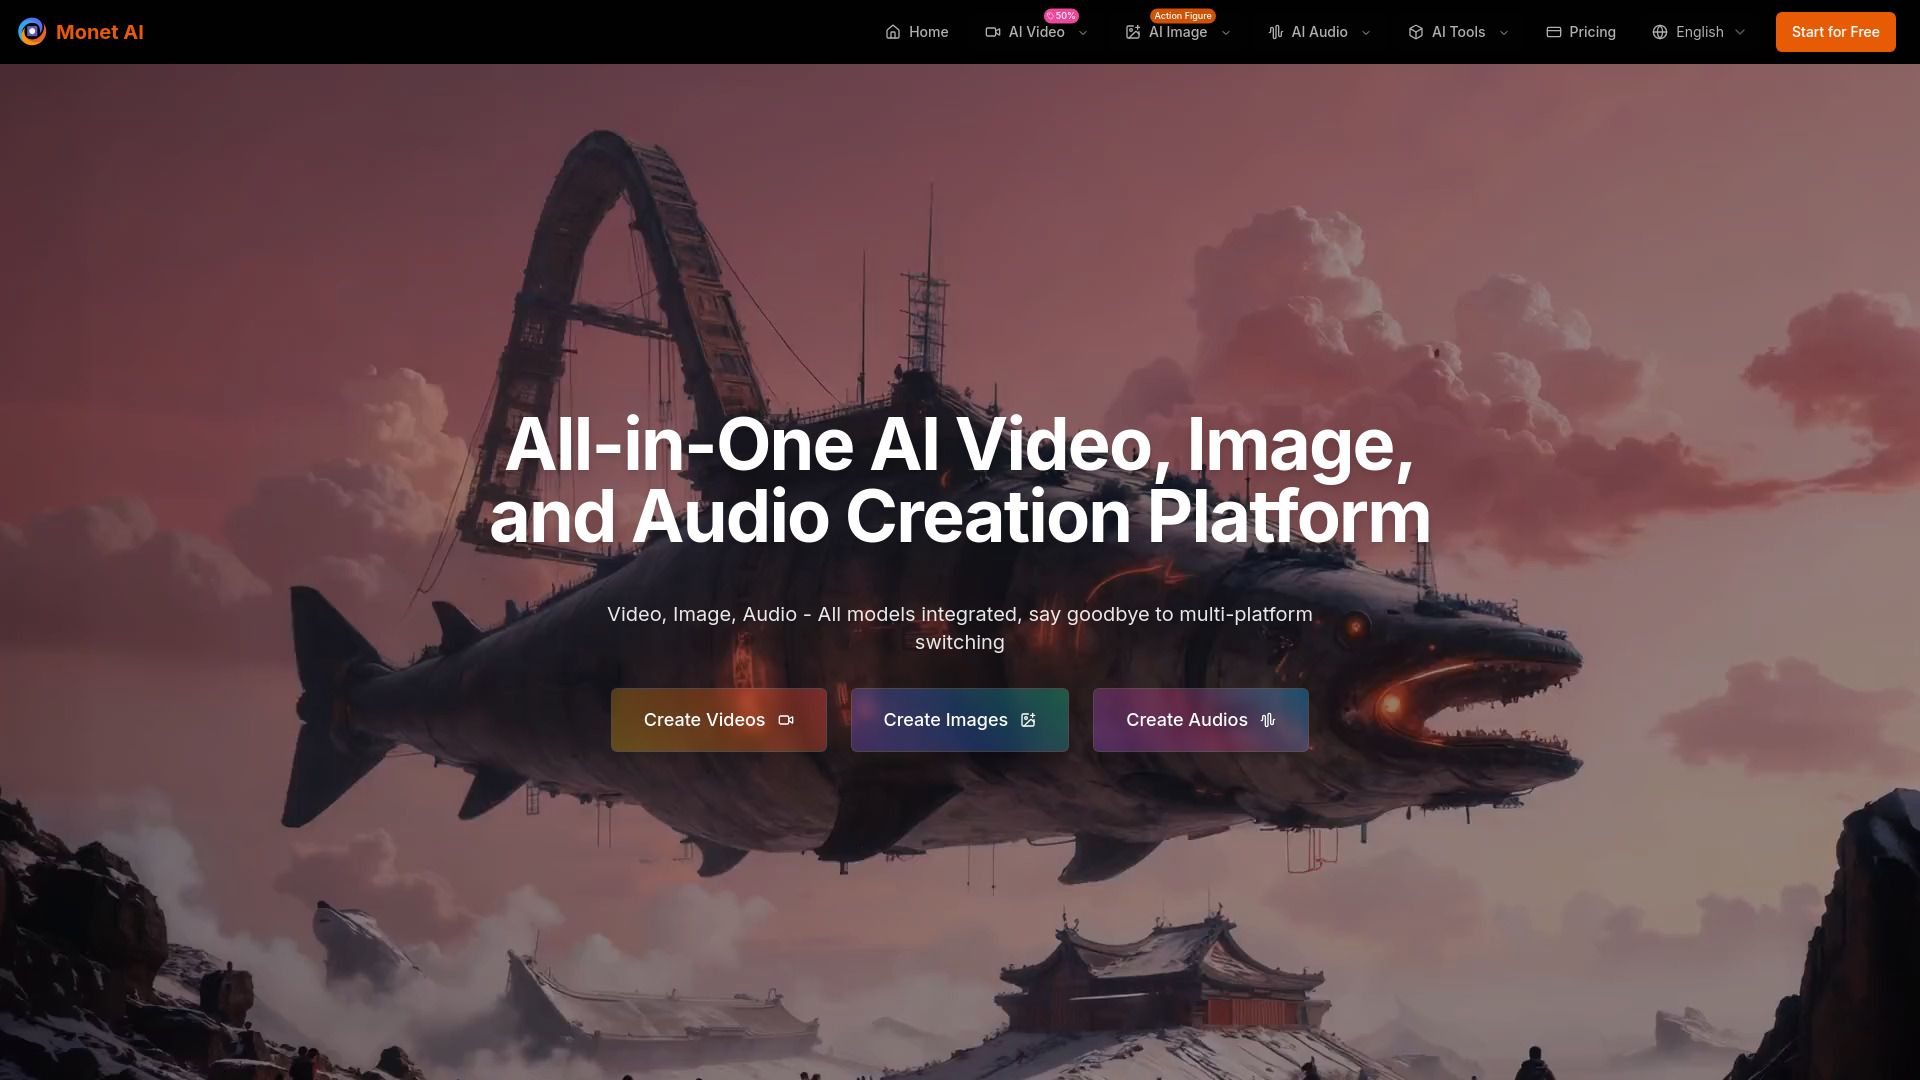Click the Create Audios button
Viewport: 1920px width, 1080px height.
(1200, 720)
